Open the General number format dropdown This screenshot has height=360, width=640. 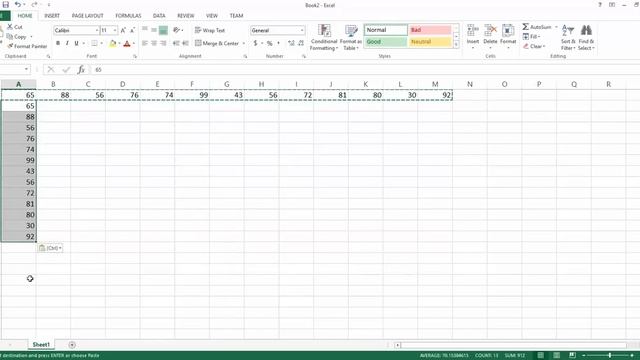pyautogui.click(x=302, y=31)
